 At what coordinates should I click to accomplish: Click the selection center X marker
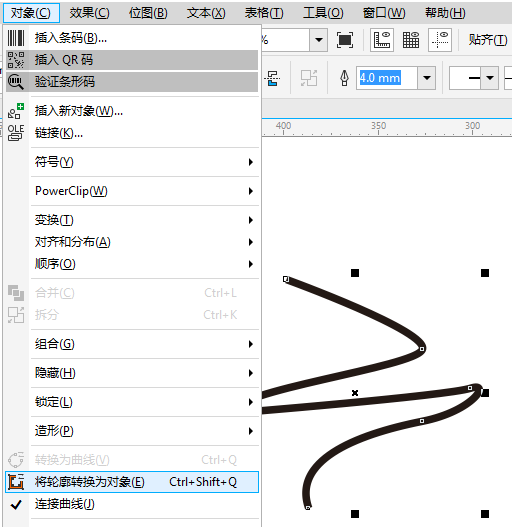click(355, 393)
